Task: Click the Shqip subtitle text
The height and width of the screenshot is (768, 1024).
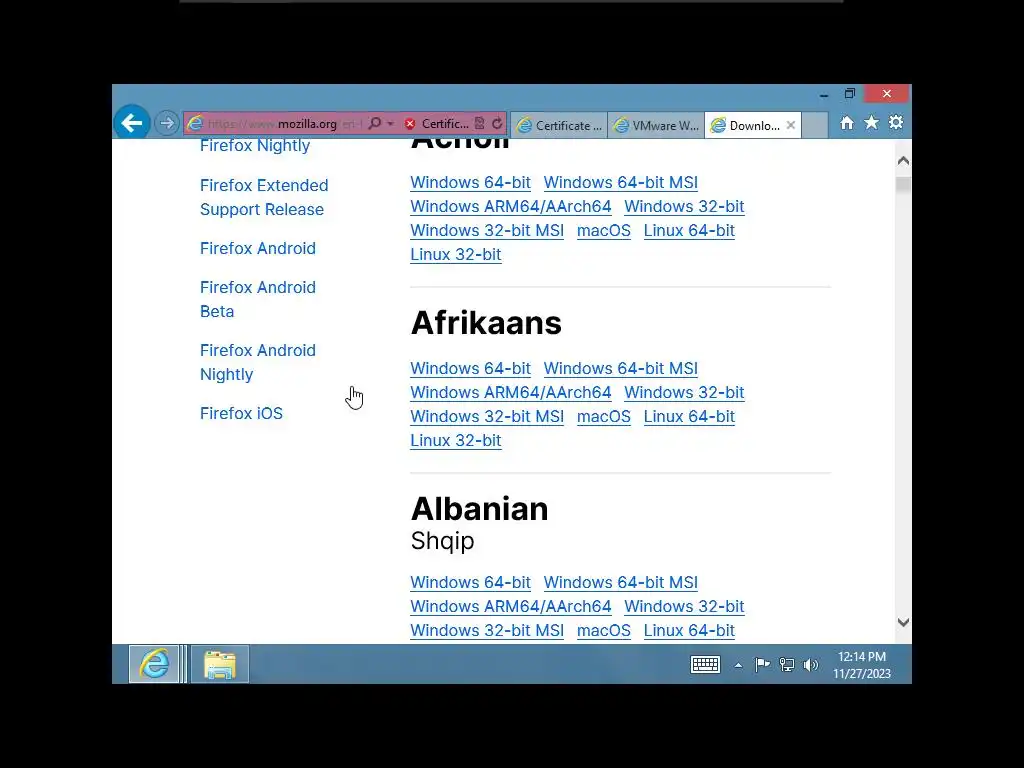Action: click(442, 541)
